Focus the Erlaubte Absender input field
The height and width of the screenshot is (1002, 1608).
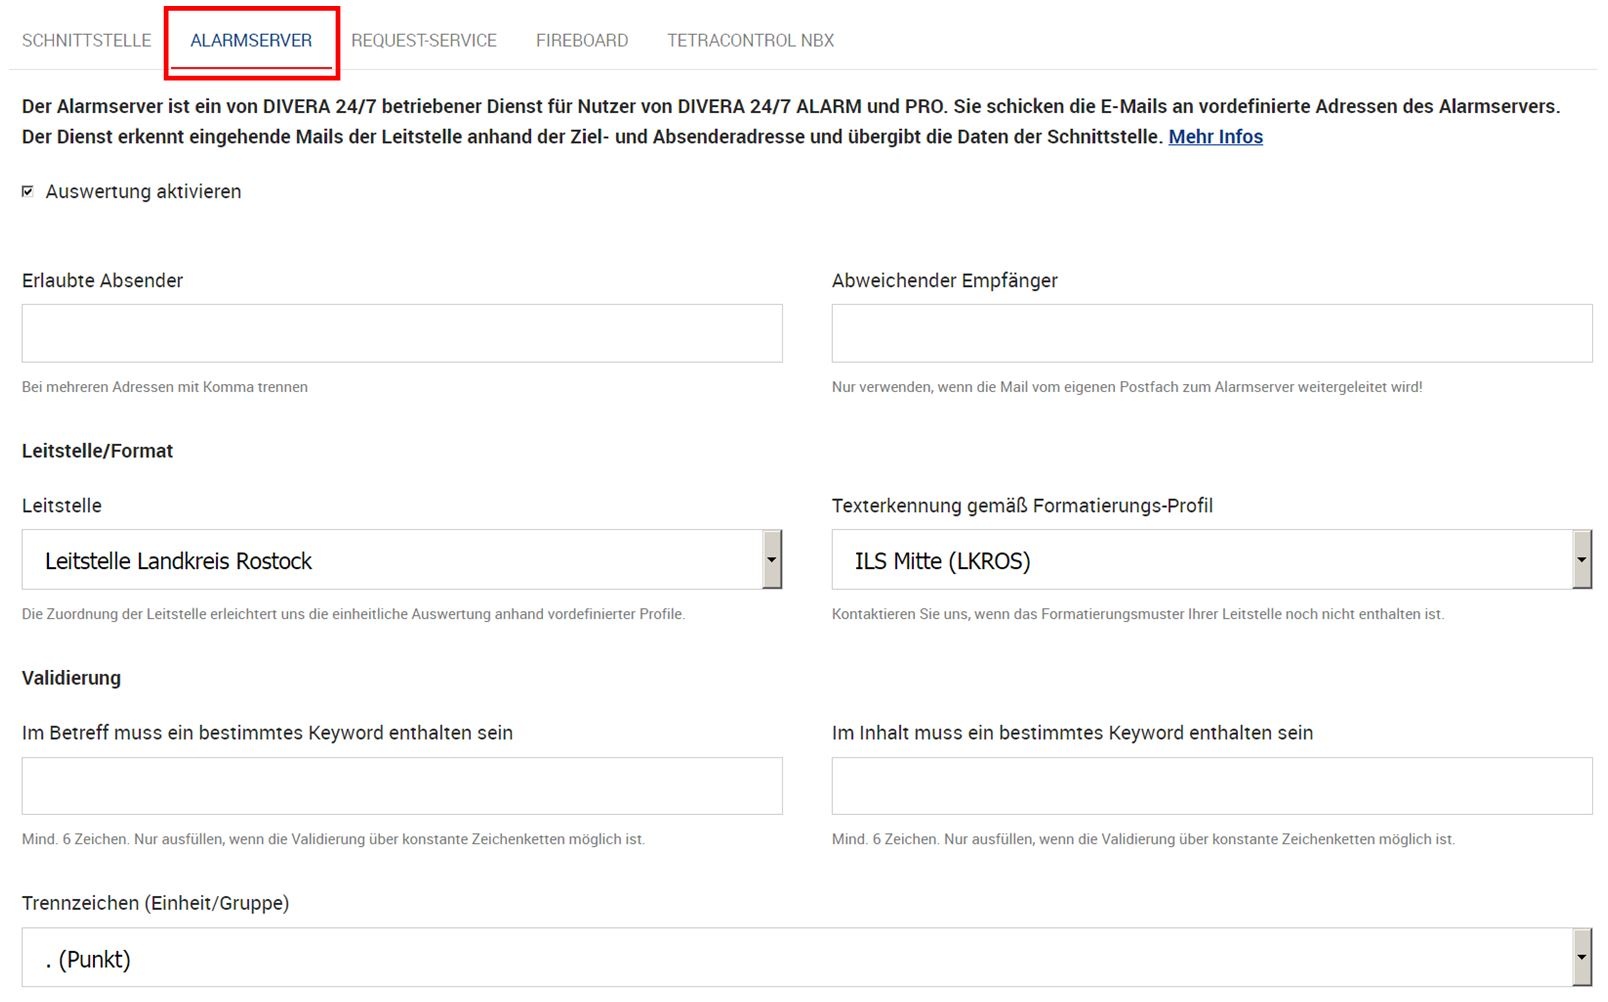(x=402, y=333)
